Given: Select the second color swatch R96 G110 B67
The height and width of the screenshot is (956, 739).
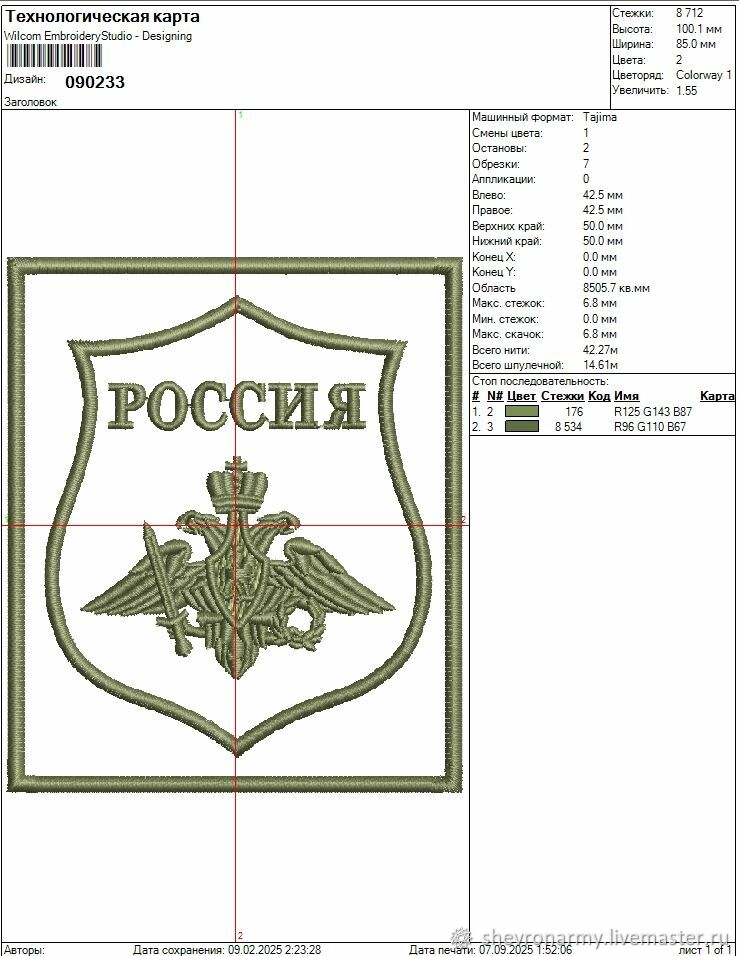Looking at the screenshot, I should pos(521,427).
